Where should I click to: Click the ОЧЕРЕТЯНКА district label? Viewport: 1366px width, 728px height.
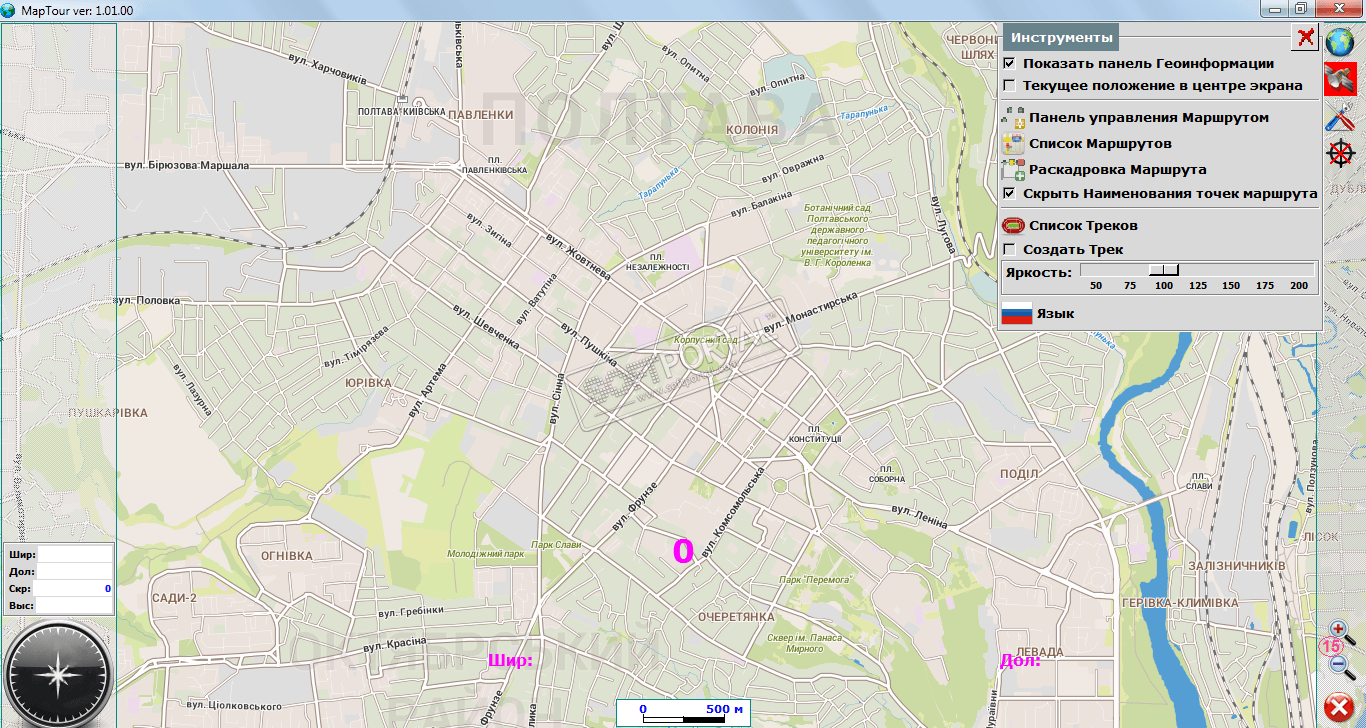(737, 616)
